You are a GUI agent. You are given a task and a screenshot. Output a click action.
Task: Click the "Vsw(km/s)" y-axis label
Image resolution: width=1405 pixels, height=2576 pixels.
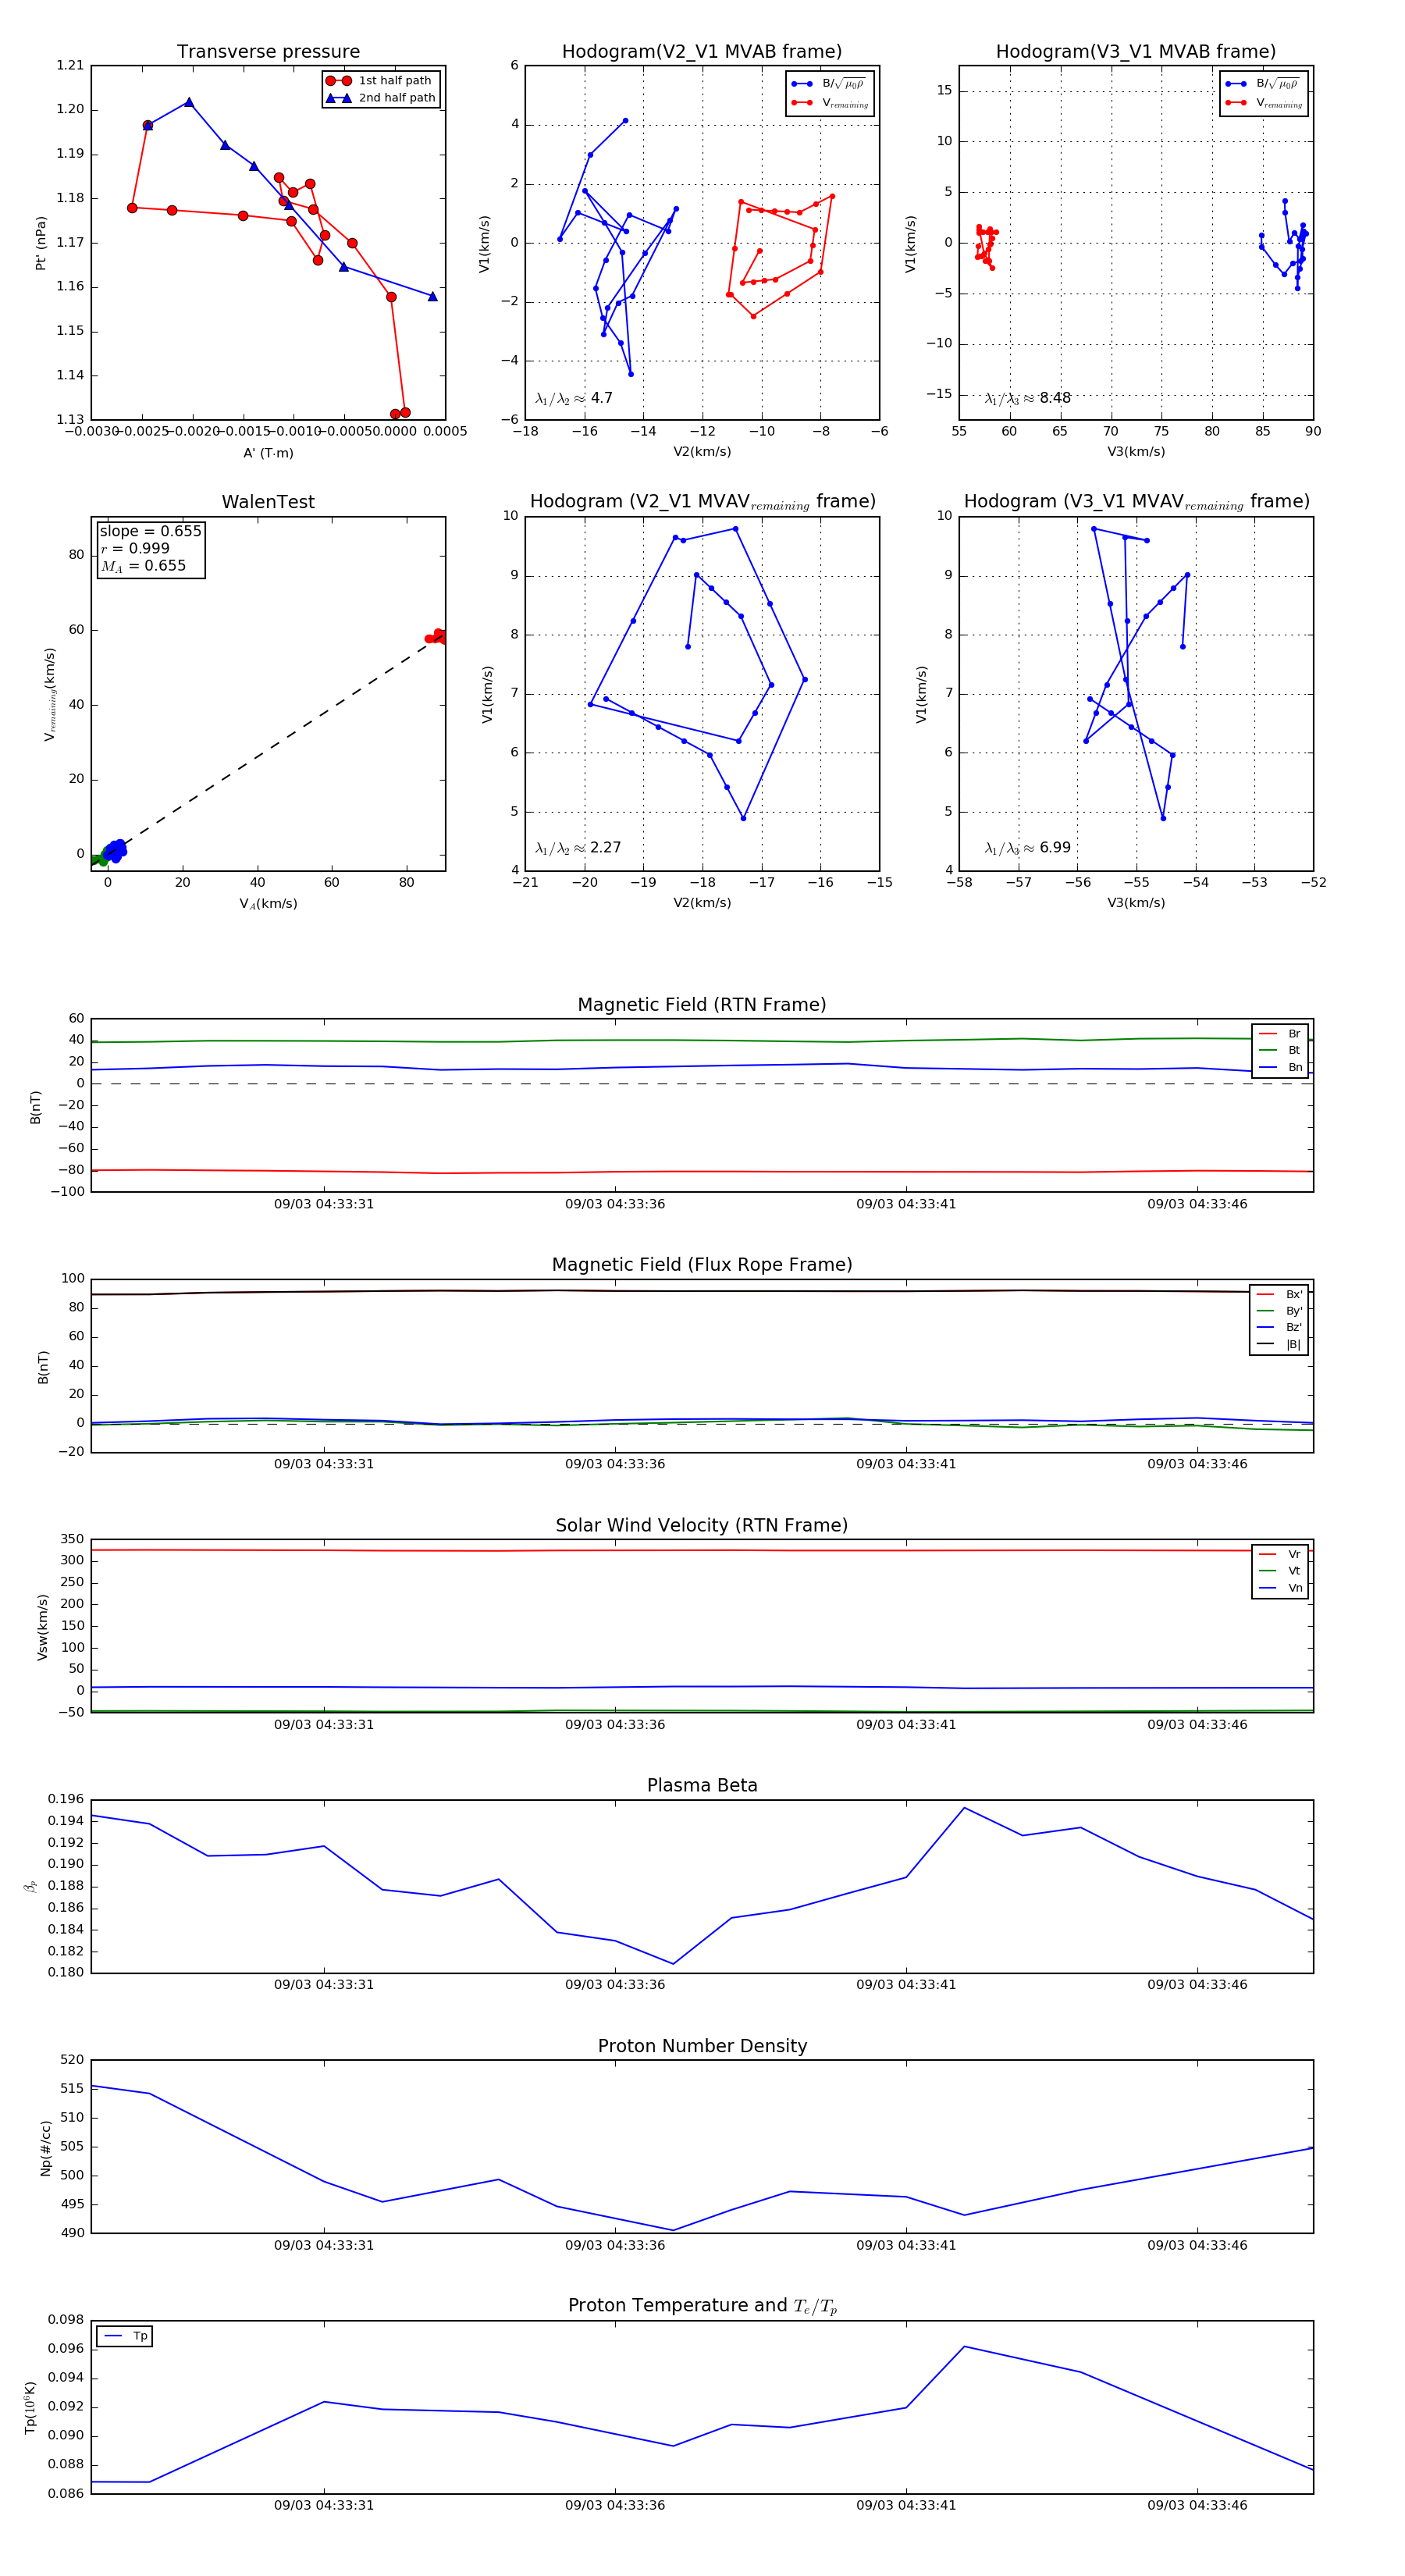(x=42, y=1626)
